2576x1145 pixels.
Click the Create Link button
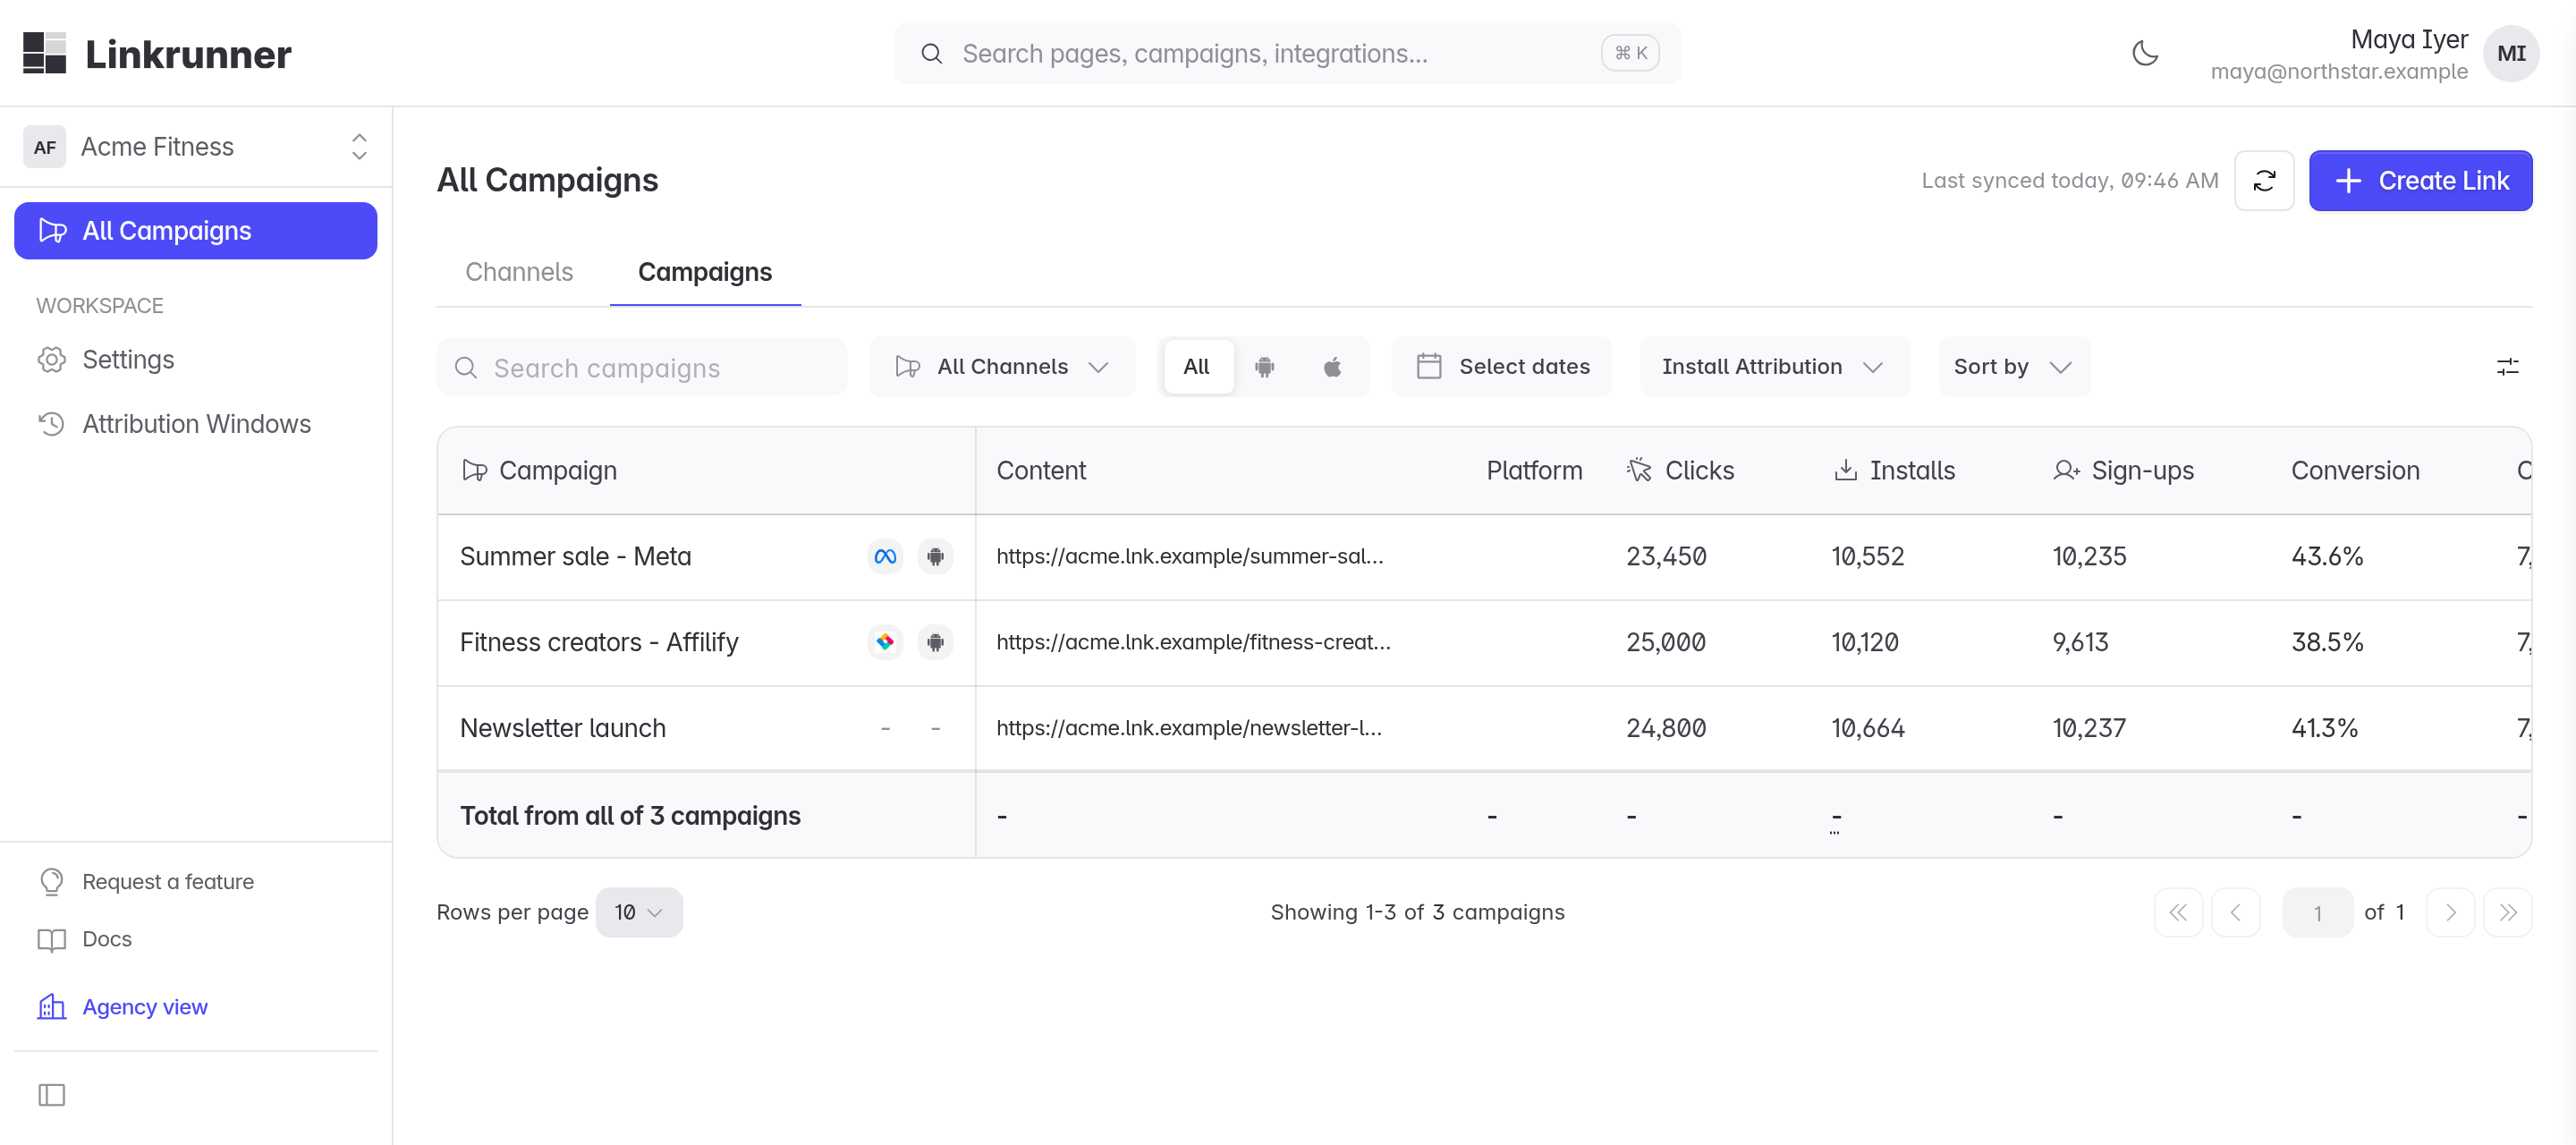pyautogui.click(x=2420, y=181)
